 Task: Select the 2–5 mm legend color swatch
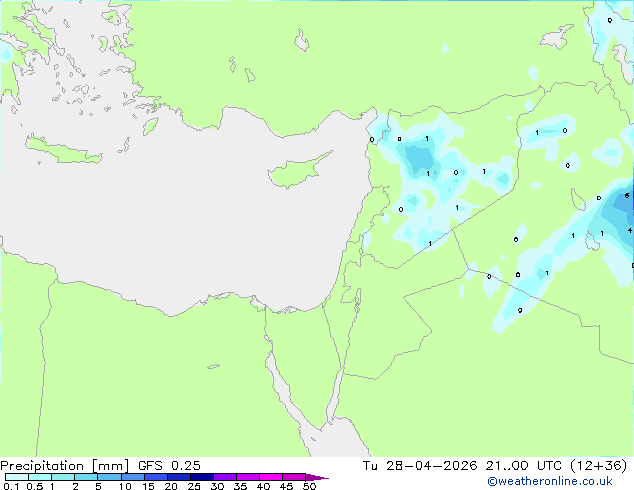tap(86, 477)
